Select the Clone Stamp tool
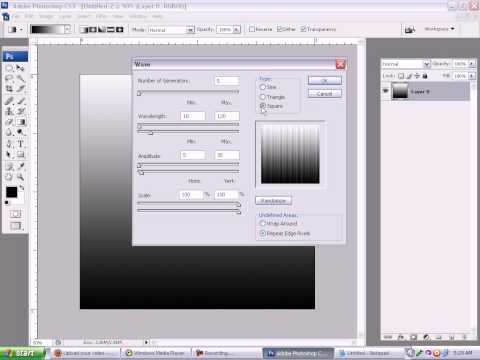This screenshot has height=360, width=480. coord(9,111)
